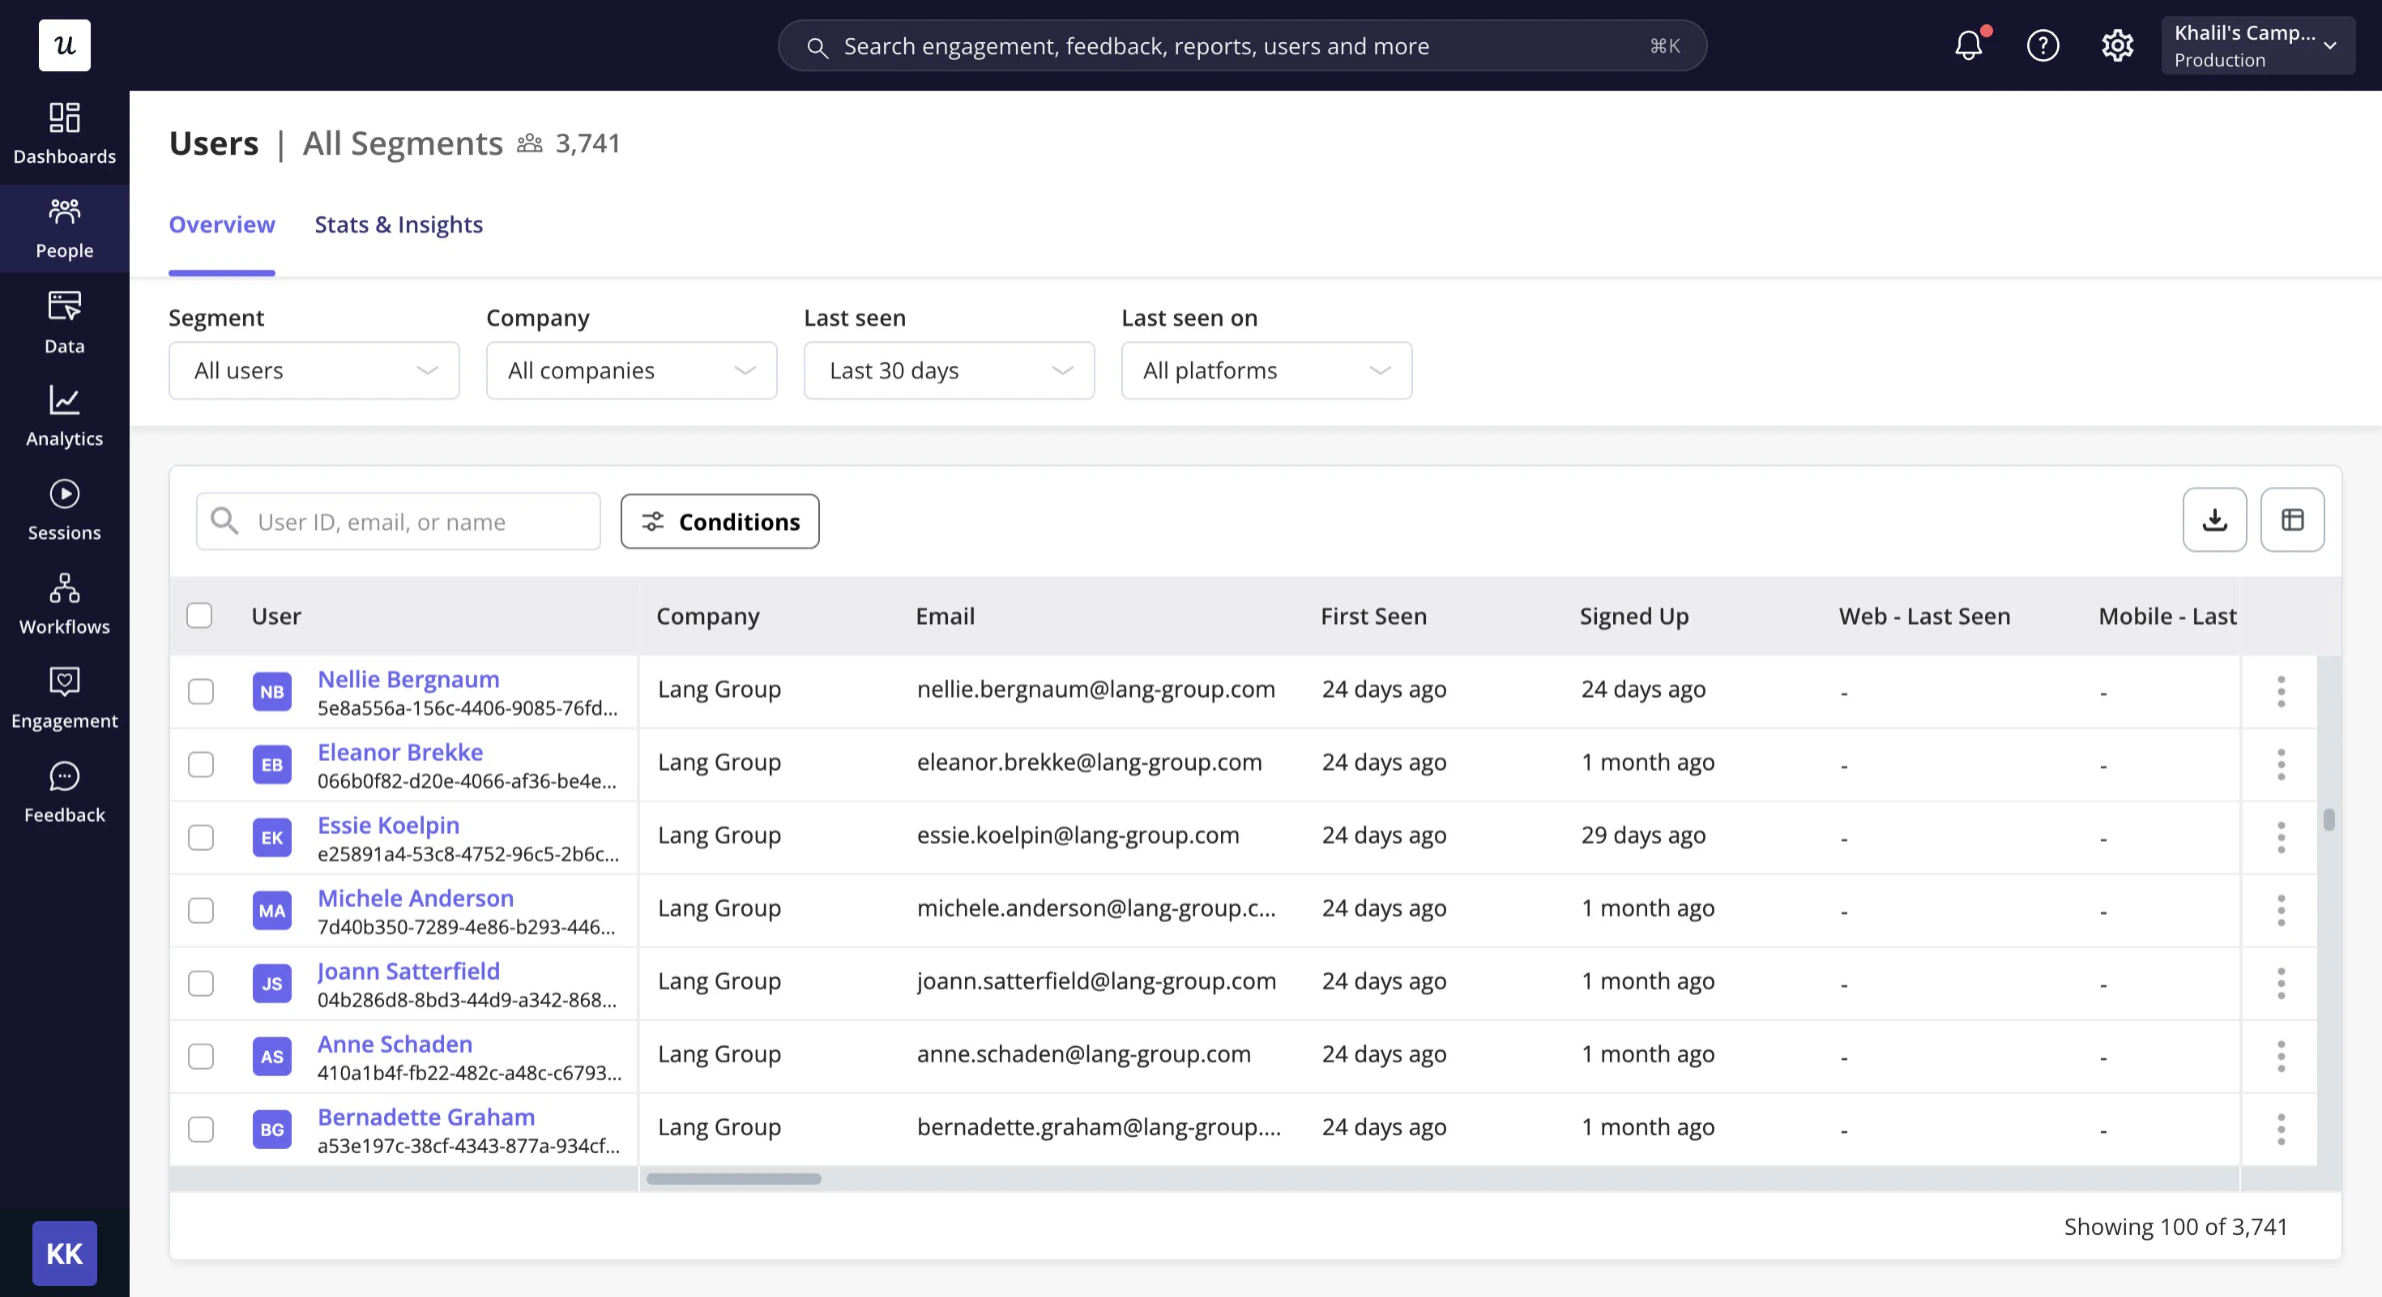This screenshot has width=2382, height=1297.
Task: Sort by the Email column header
Action: (945, 616)
